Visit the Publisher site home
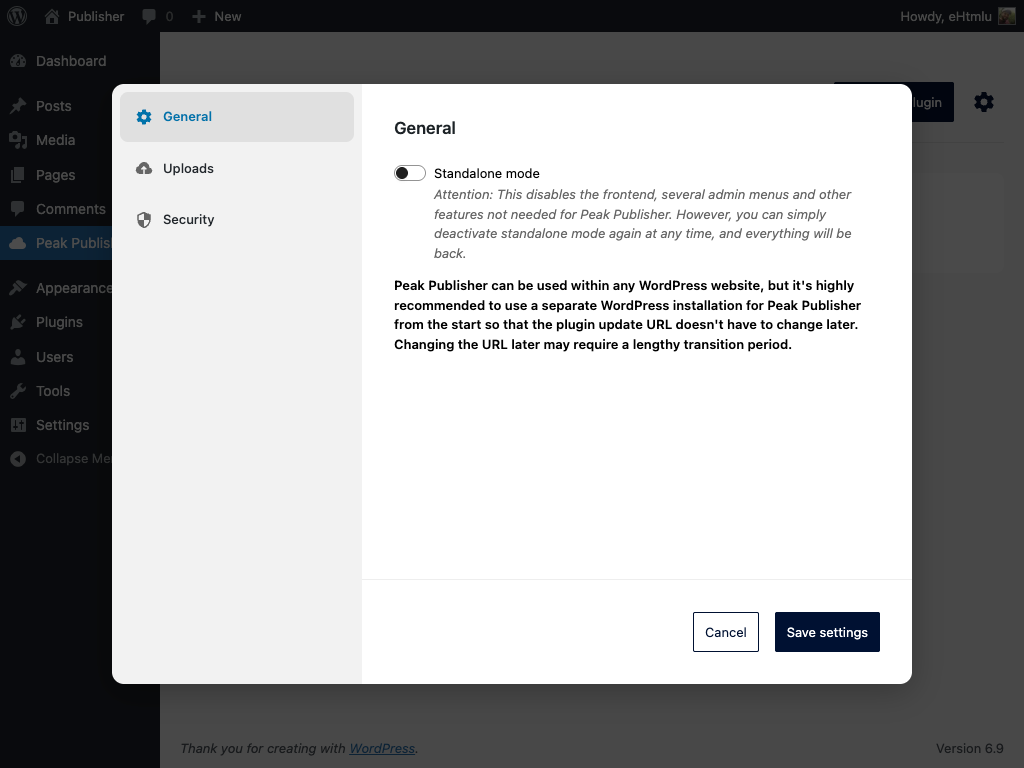Screen dimensions: 1024x768 point(84,16)
